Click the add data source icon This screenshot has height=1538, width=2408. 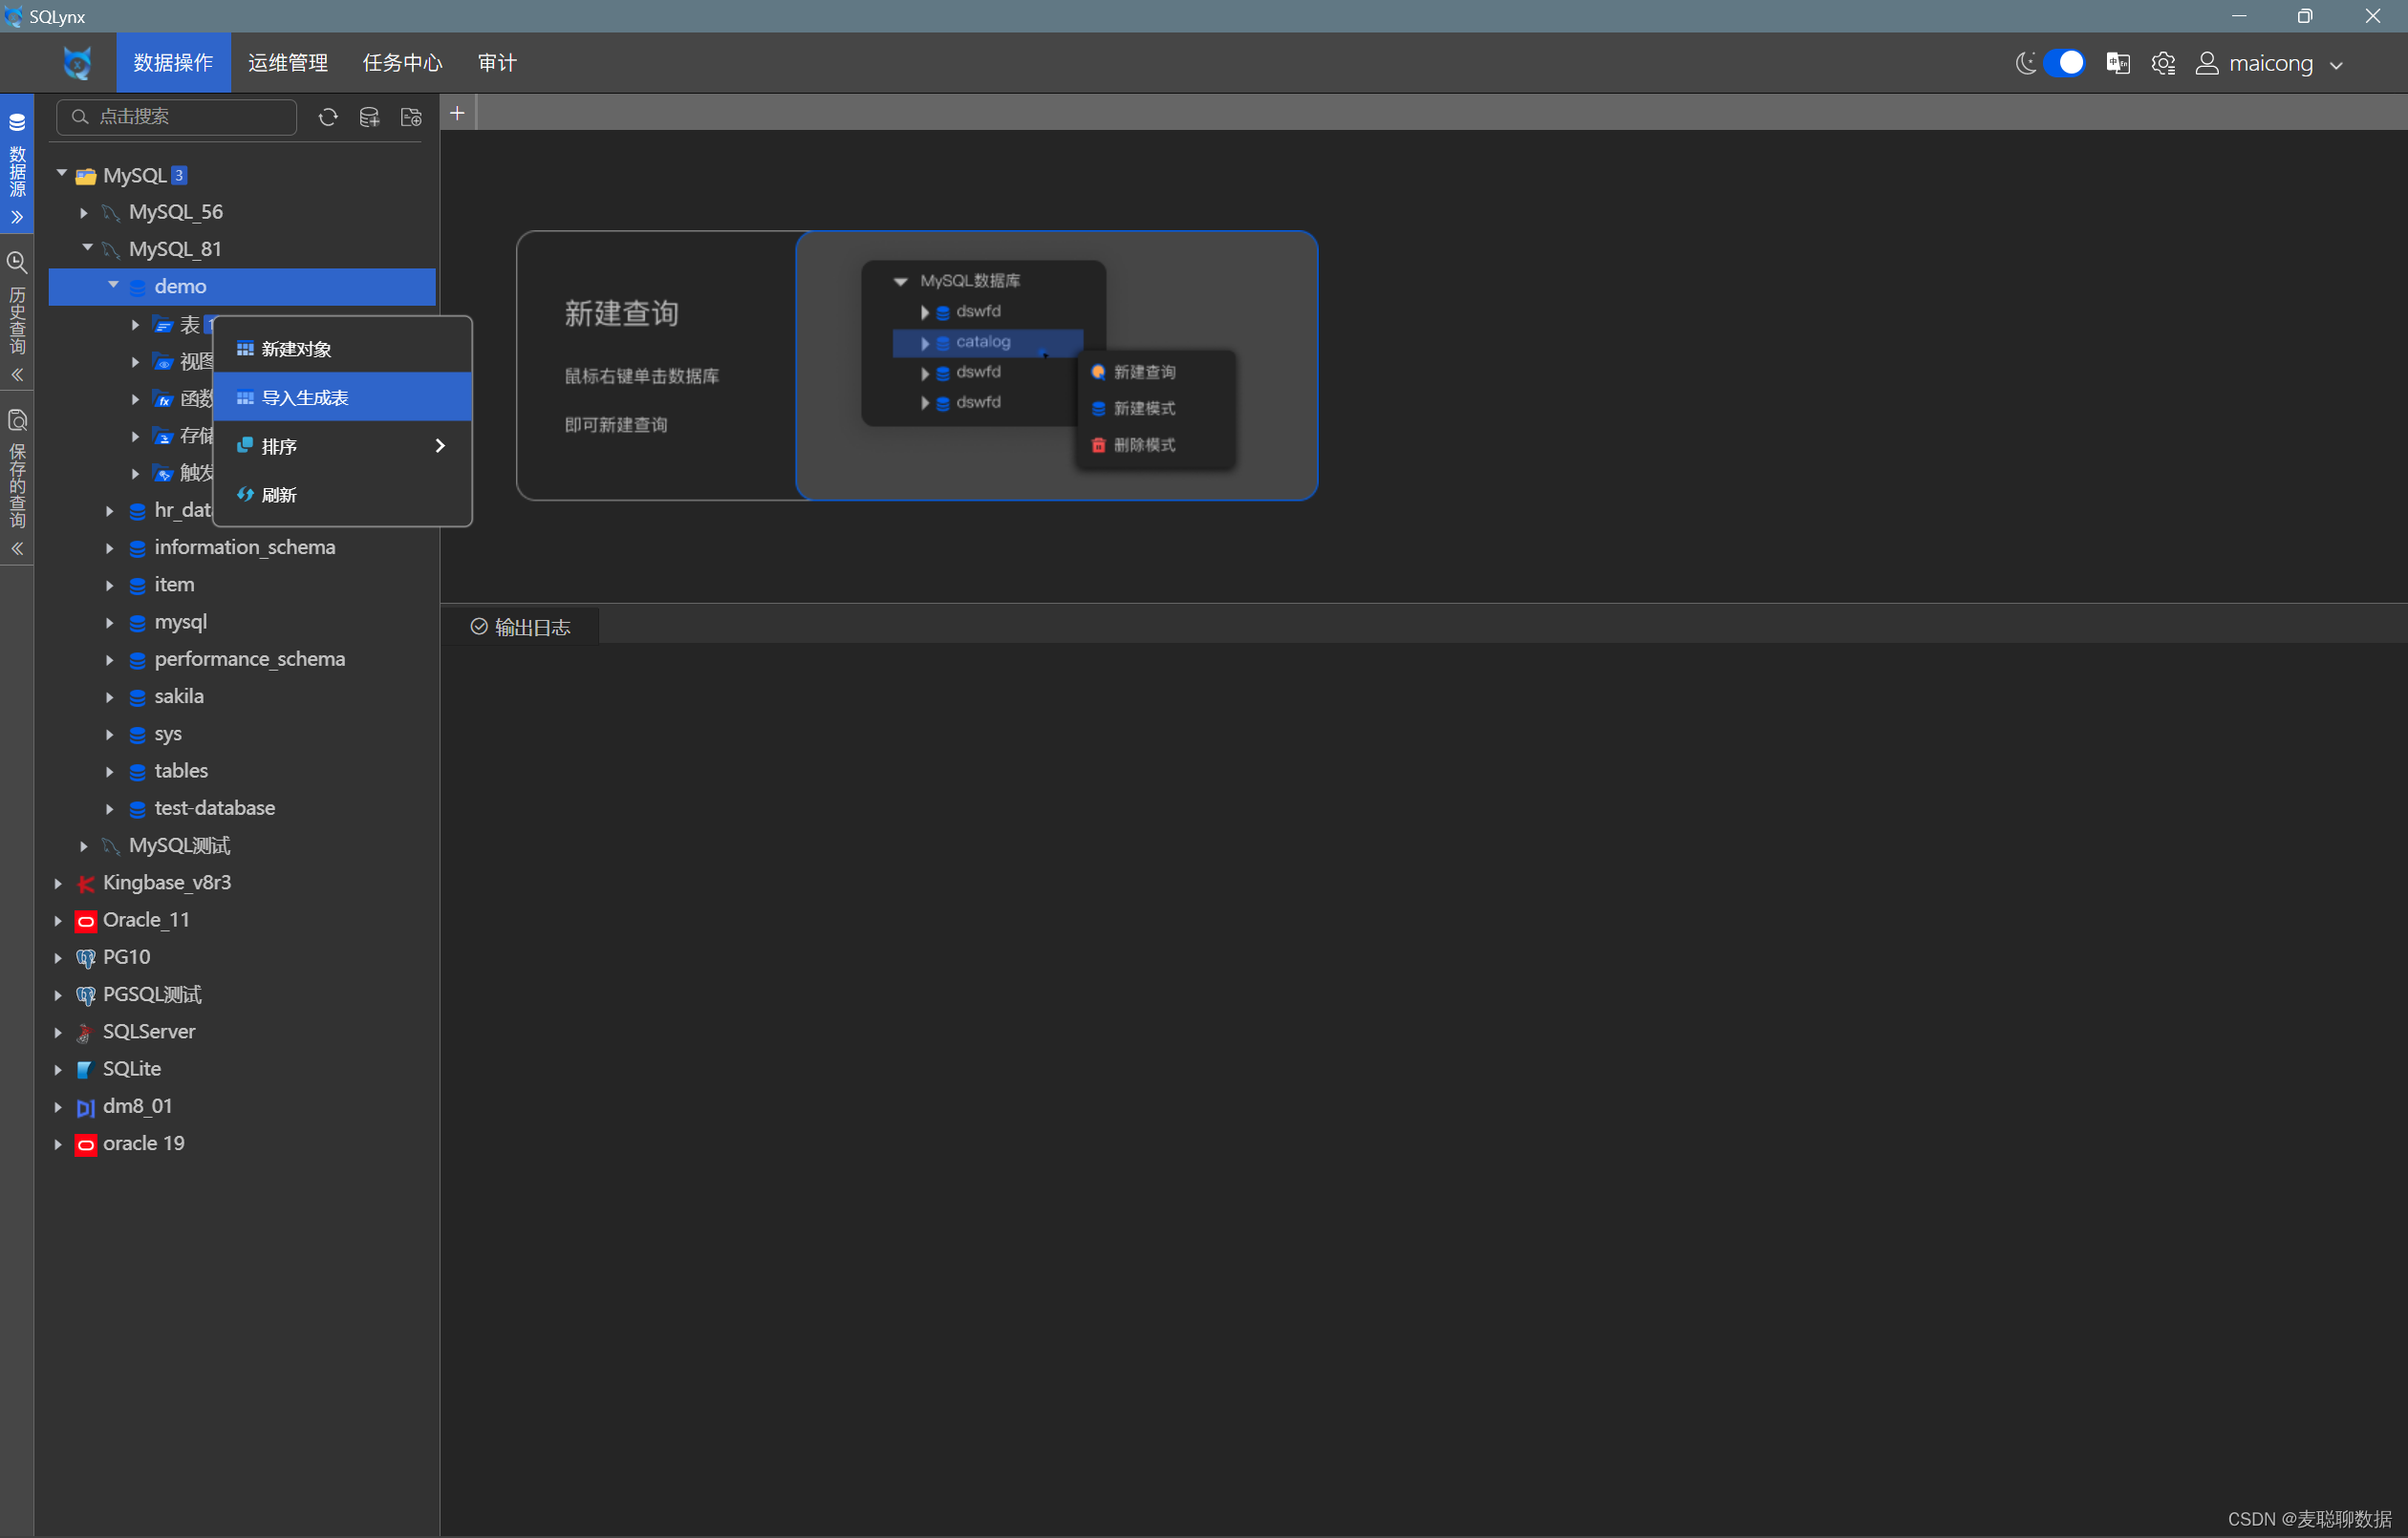click(369, 117)
